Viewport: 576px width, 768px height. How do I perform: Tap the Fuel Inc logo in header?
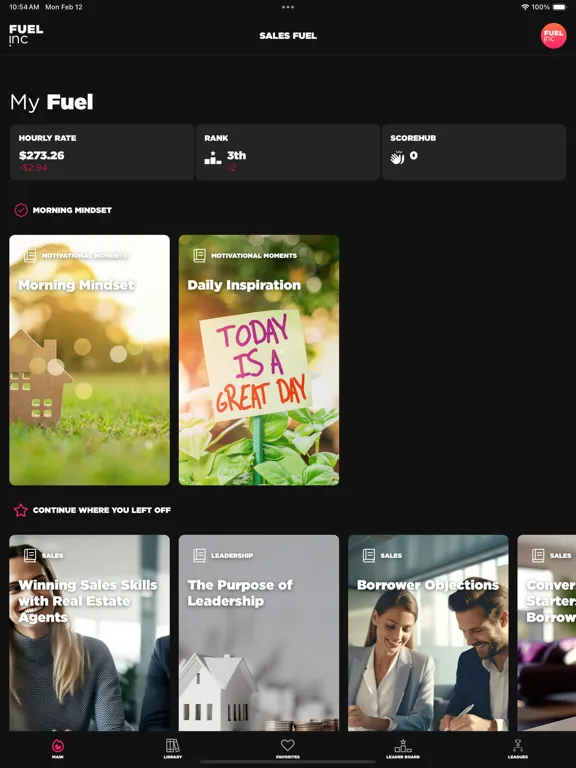point(26,35)
